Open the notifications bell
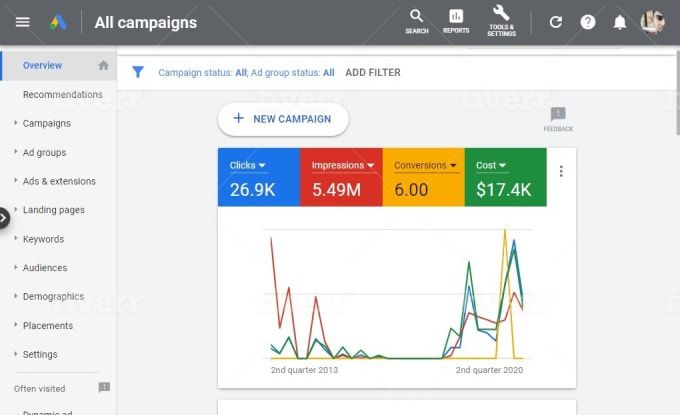Image resolution: width=680 pixels, height=415 pixels. pyautogui.click(x=620, y=22)
